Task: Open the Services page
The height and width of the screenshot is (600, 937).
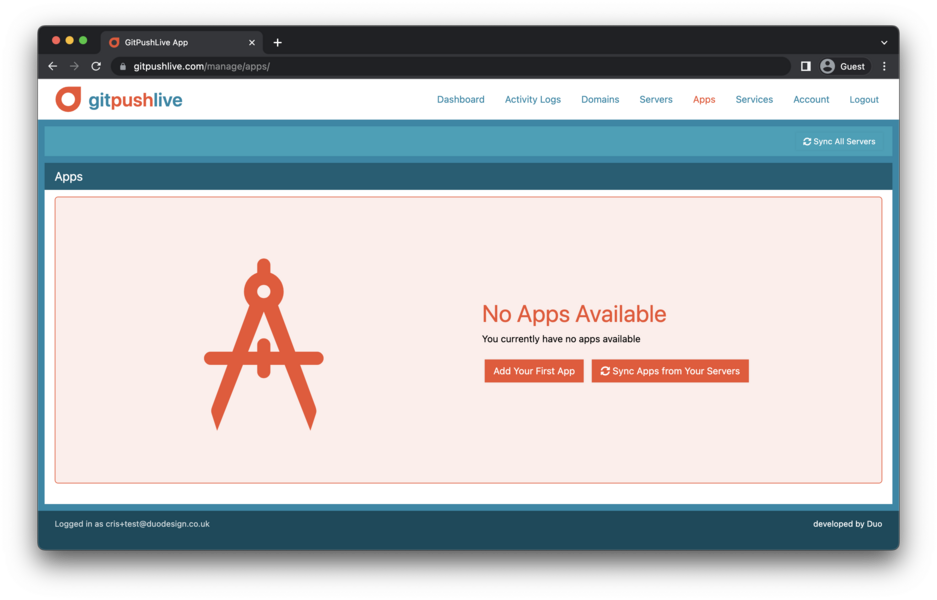Action: pos(754,100)
